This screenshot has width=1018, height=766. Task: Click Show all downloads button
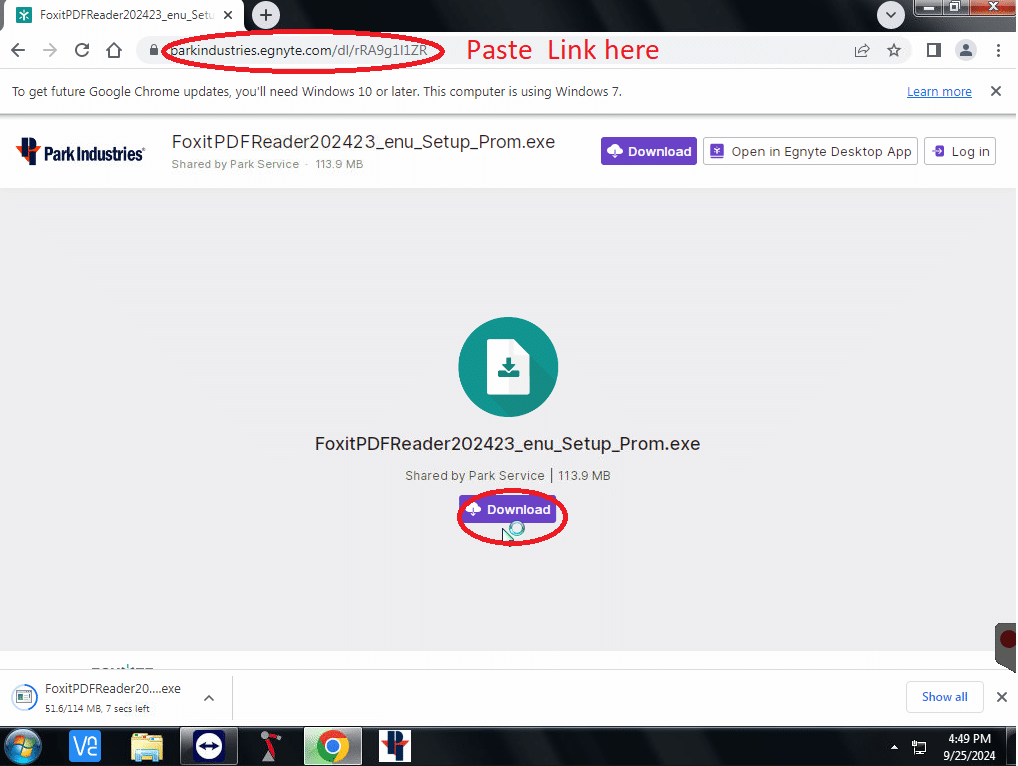pyautogui.click(x=944, y=697)
